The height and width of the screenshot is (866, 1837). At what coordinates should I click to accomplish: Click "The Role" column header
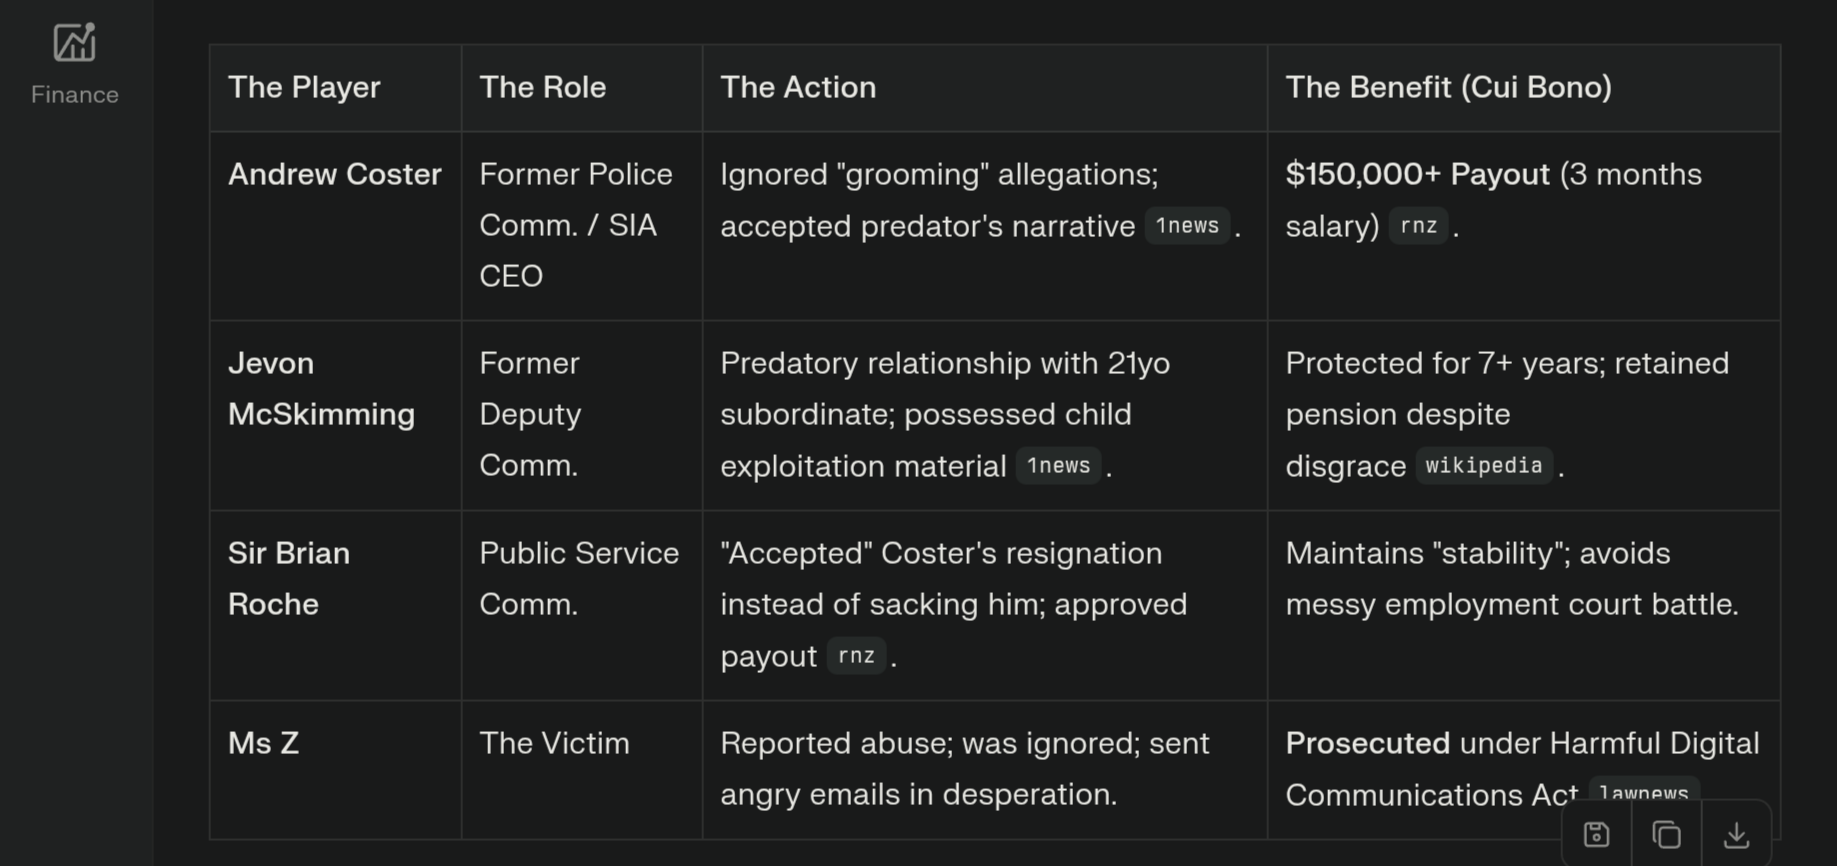coord(542,88)
